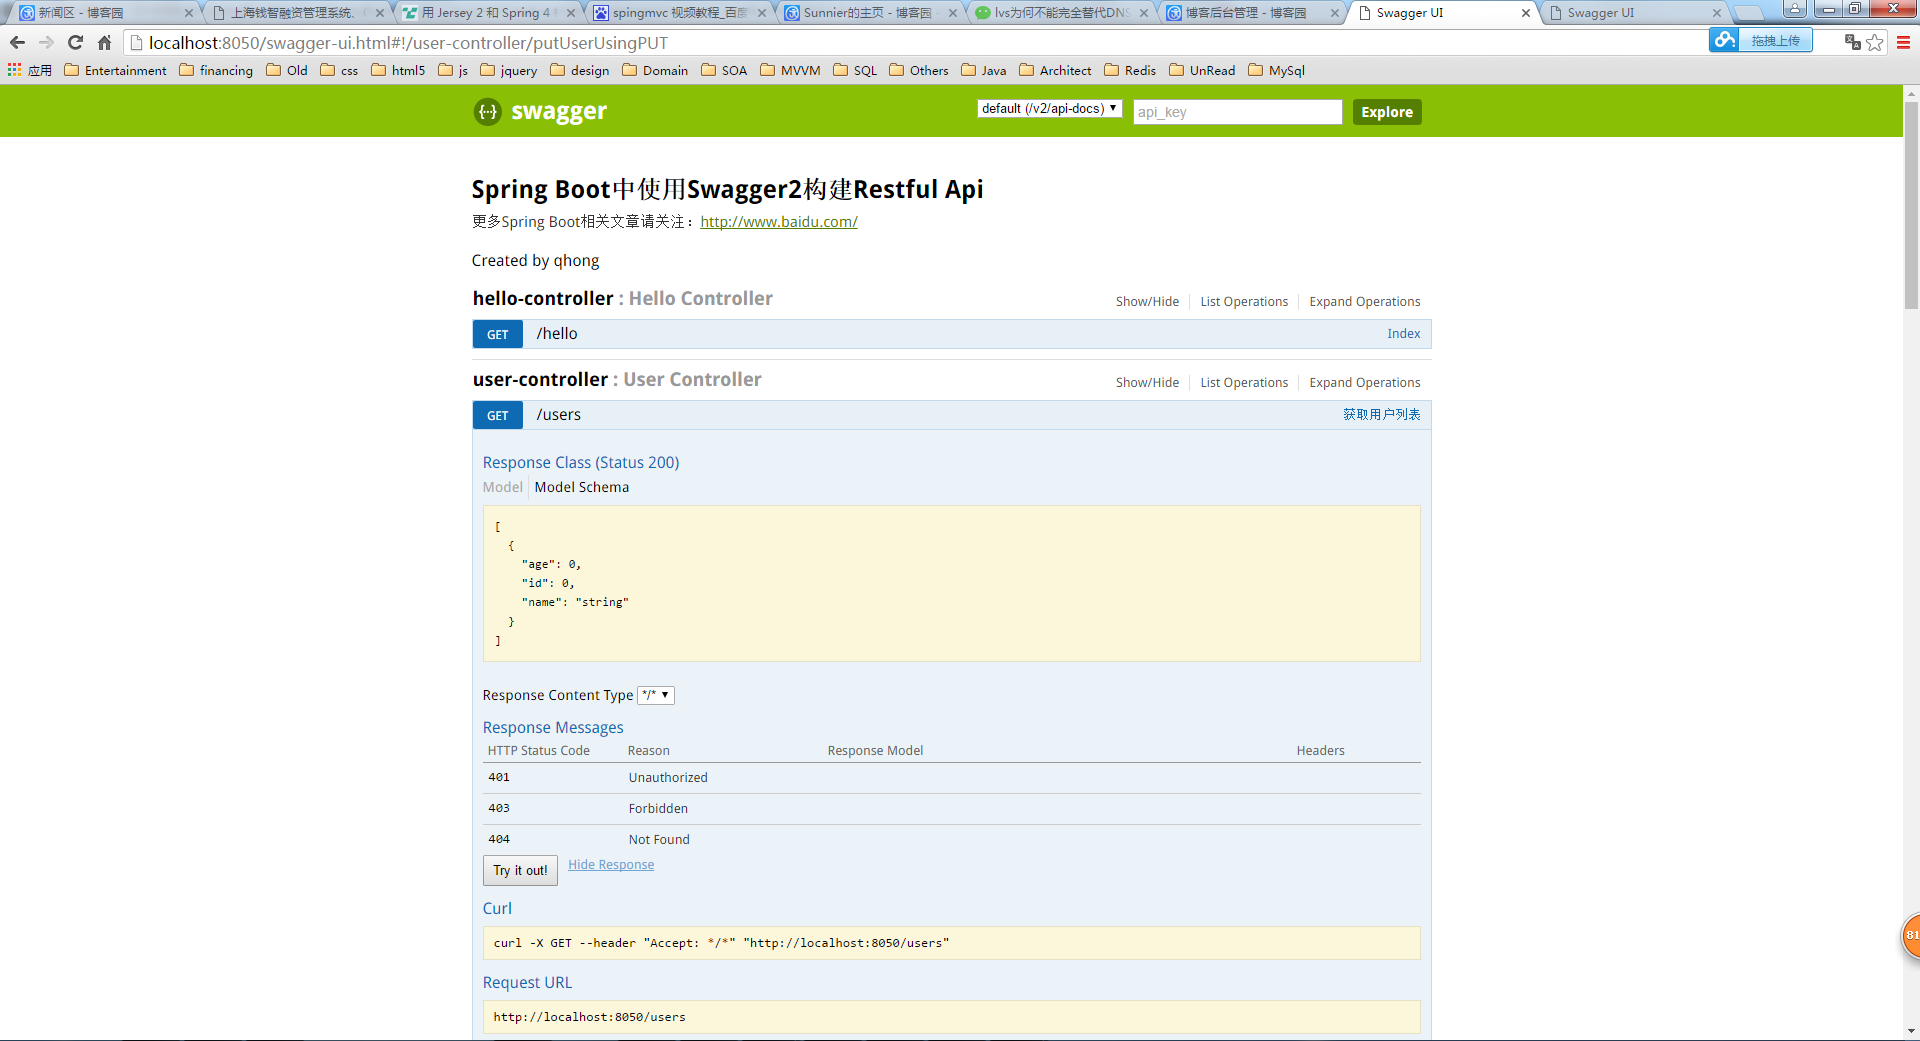This screenshot has width=1920, height=1041.
Task: Click the Try it out! button
Action: [x=520, y=870]
